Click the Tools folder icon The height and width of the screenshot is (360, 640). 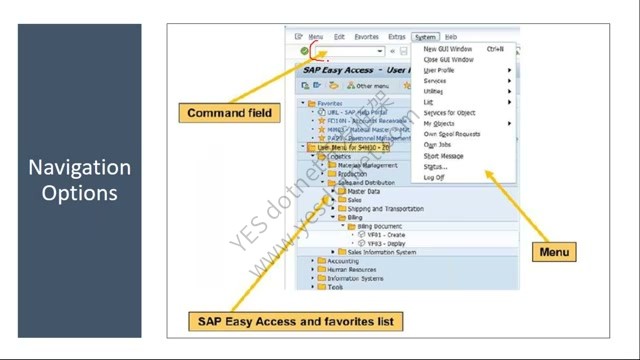click(322, 287)
